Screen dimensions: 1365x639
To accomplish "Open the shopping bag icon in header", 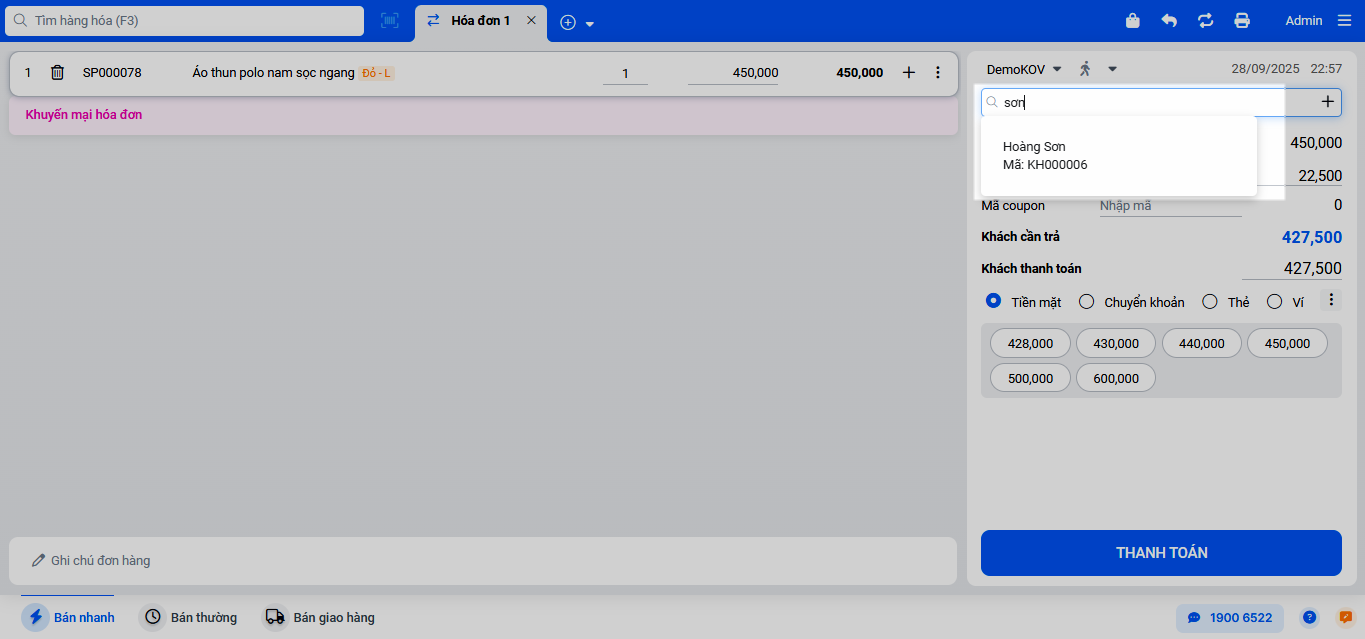I will coord(1133,20).
